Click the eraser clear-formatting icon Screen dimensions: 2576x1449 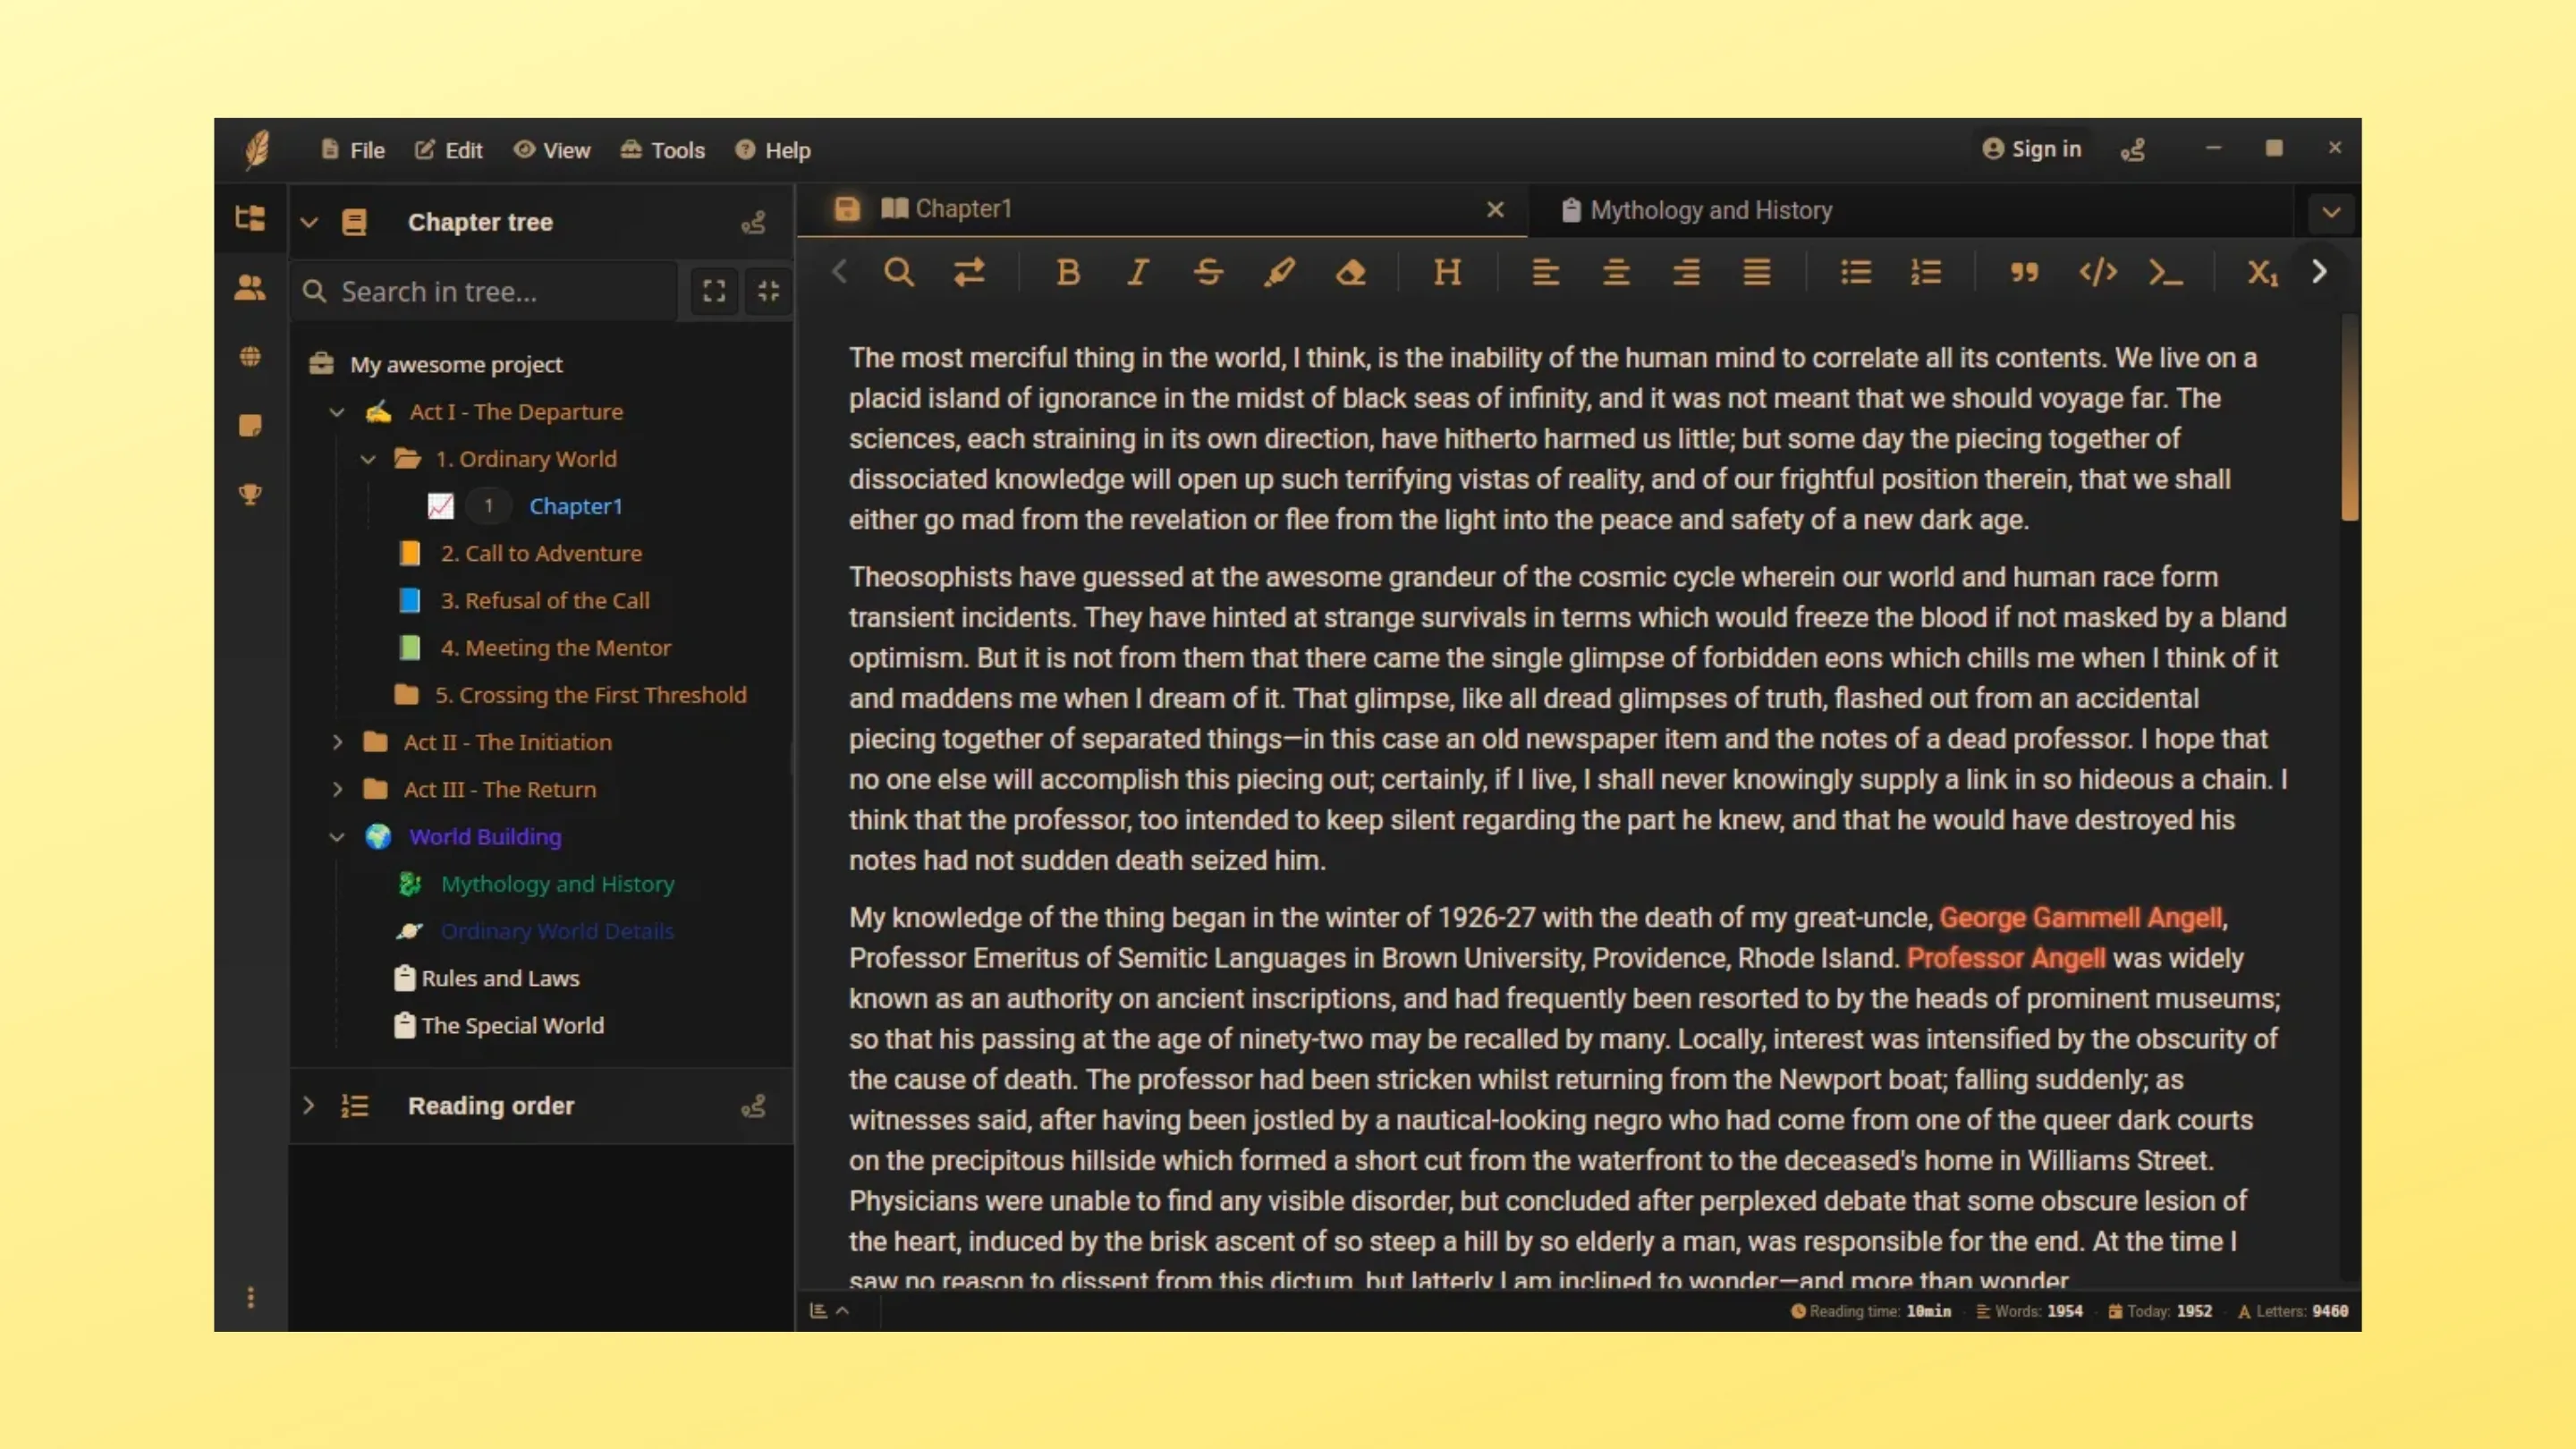click(1351, 272)
